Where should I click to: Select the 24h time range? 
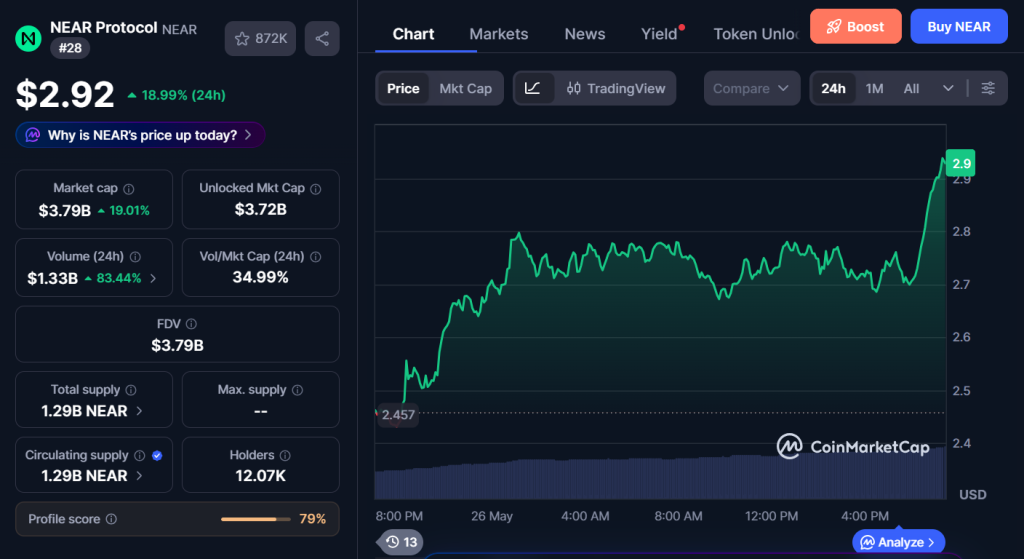tap(833, 88)
